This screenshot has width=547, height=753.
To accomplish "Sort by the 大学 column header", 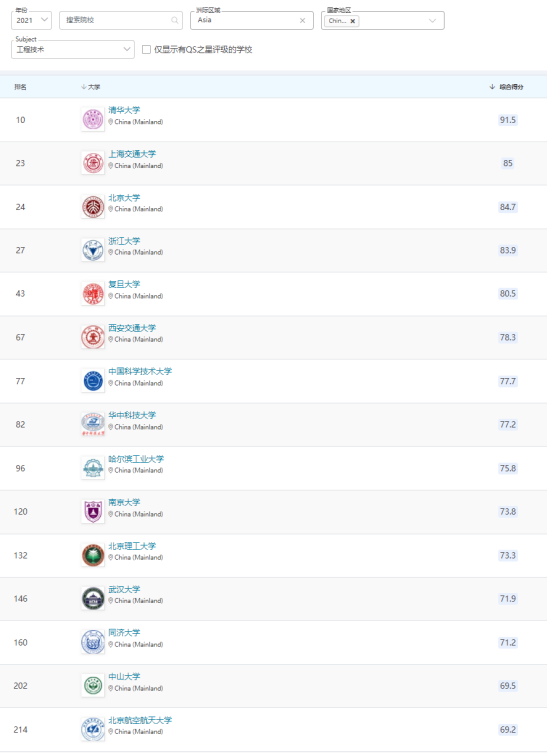I will point(91,87).
